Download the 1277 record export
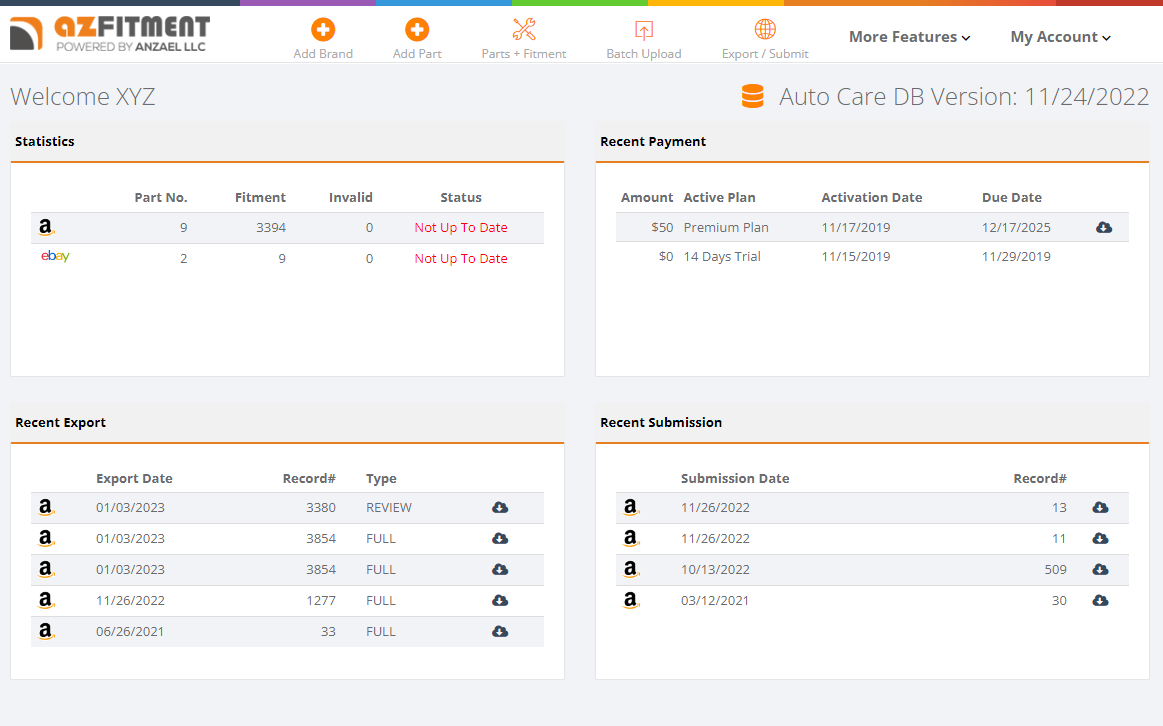Image resolution: width=1163 pixels, height=726 pixels. point(500,600)
